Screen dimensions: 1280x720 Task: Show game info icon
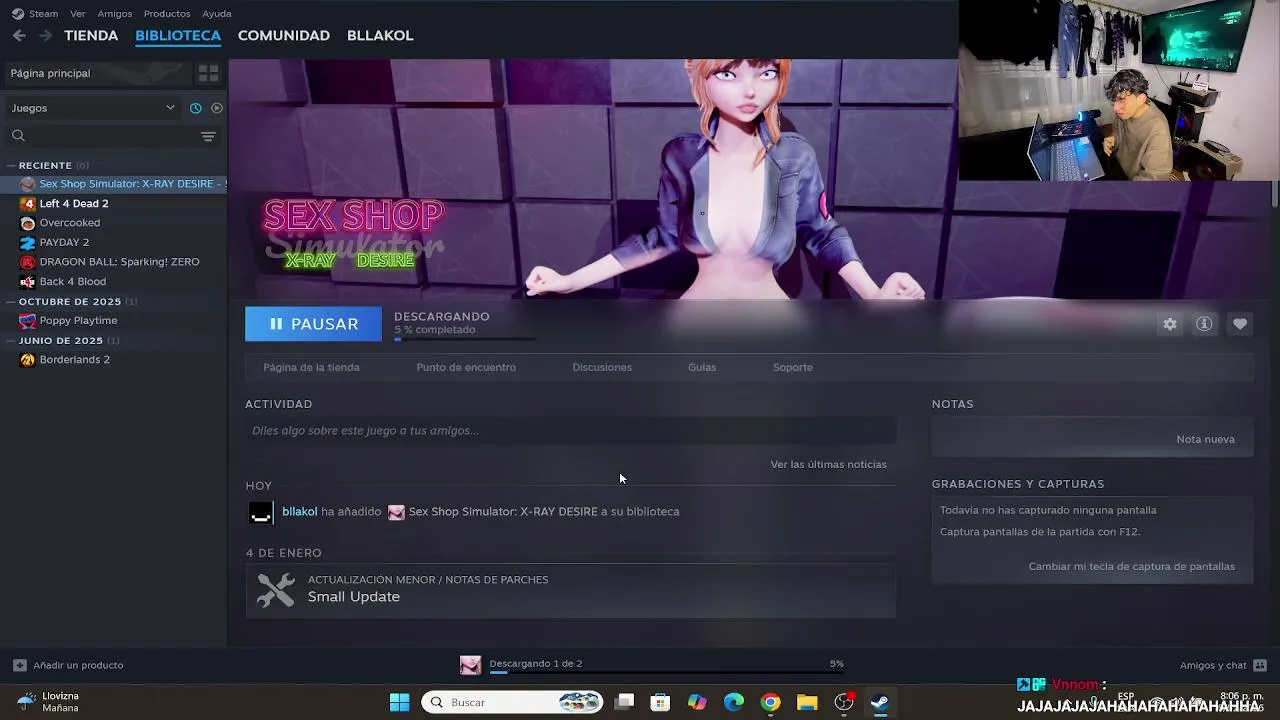[1204, 324]
